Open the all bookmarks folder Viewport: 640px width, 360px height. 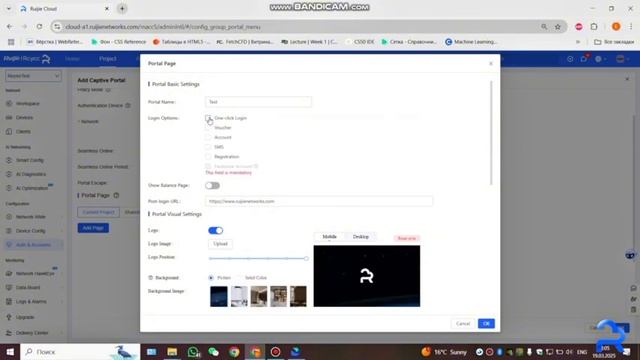614,42
